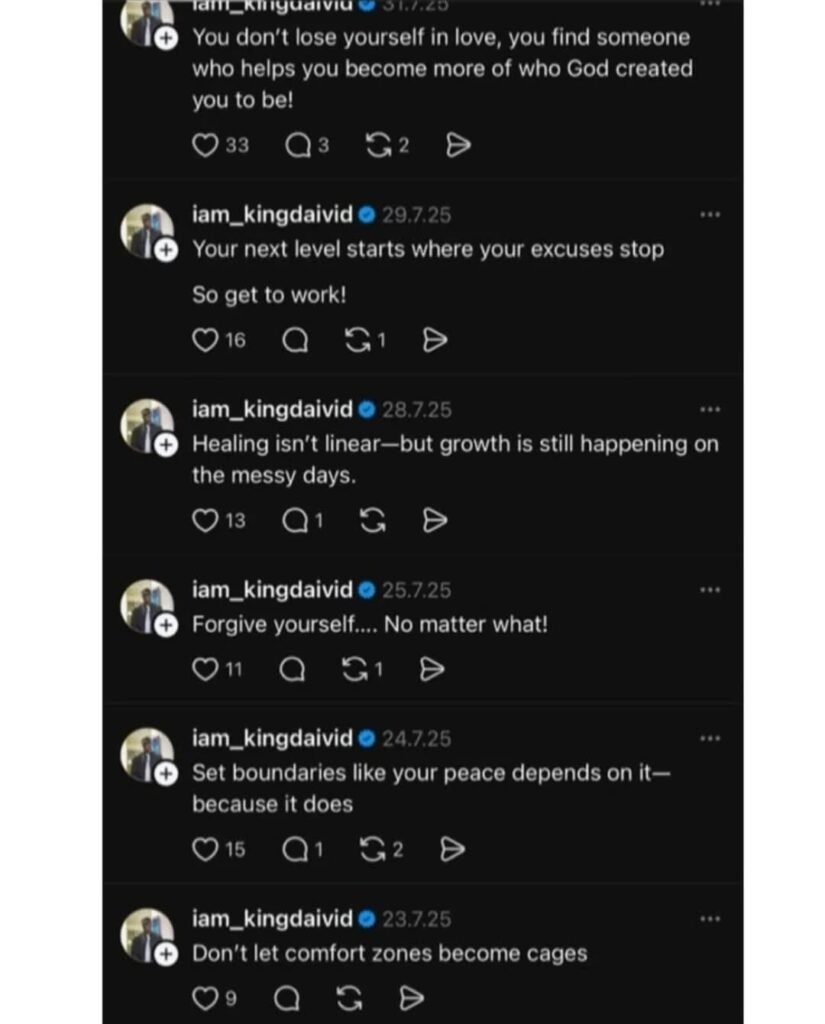This screenshot has height=1024, width=825.
Task: Repost the 'Forgive yourself' post
Action: point(355,669)
